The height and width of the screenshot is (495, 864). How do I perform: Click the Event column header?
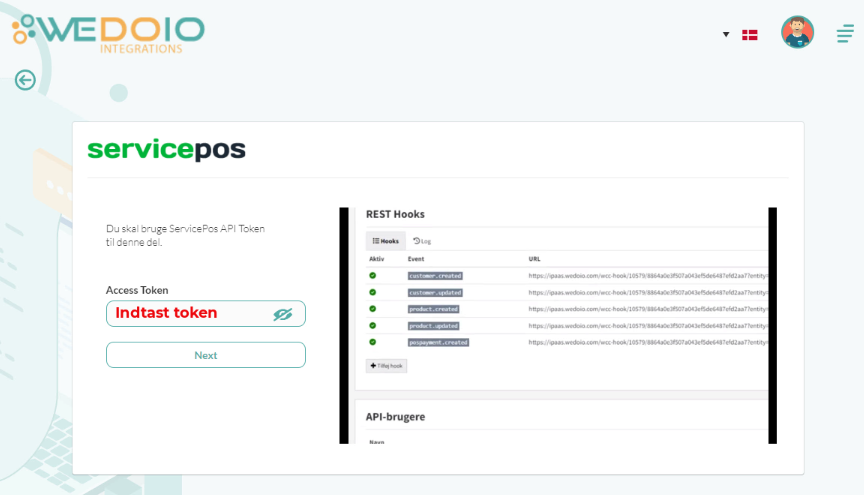pos(416,259)
